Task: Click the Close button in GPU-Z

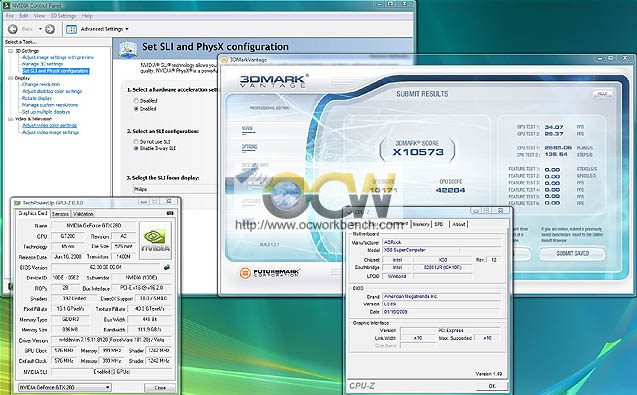Action: (160, 388)
